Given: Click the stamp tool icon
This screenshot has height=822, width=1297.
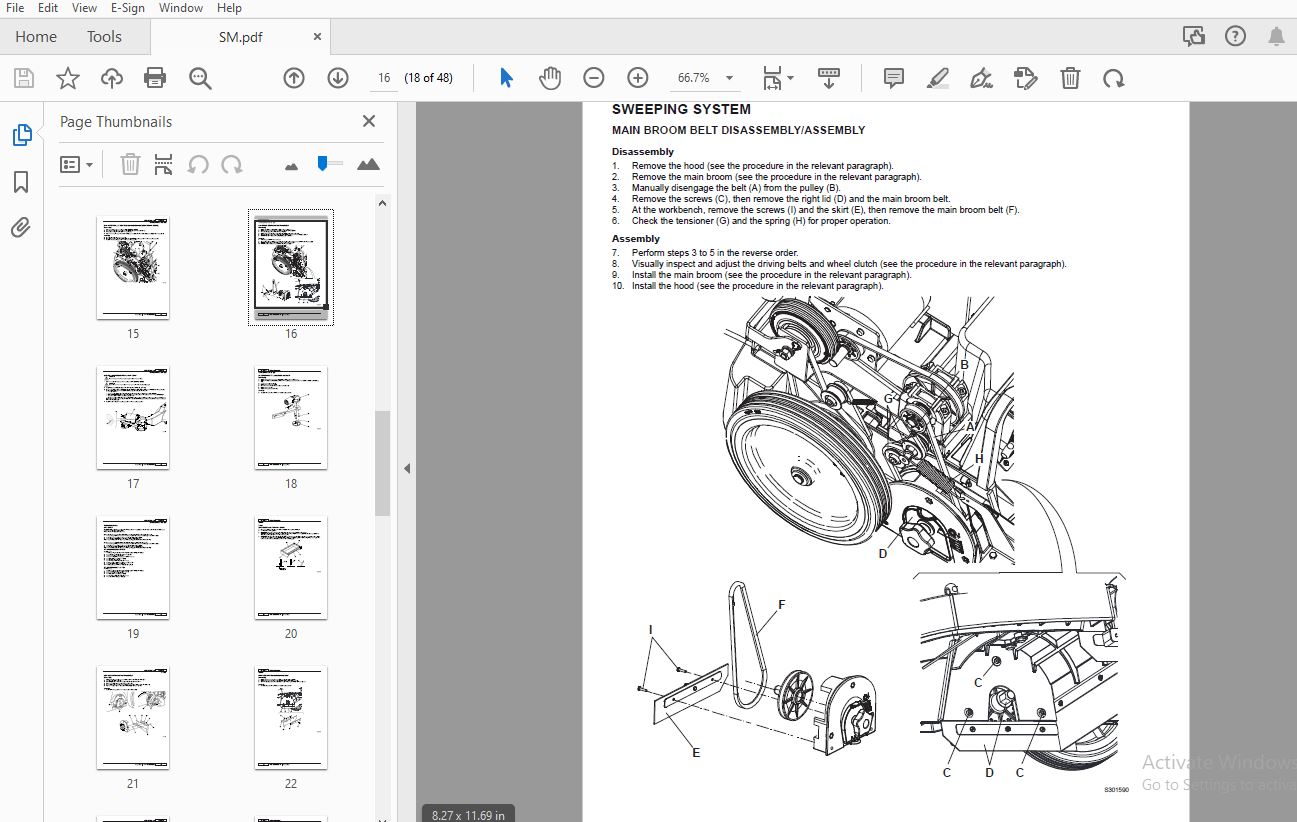Looking at the screenshot, I should click(x=1025, y=78).
